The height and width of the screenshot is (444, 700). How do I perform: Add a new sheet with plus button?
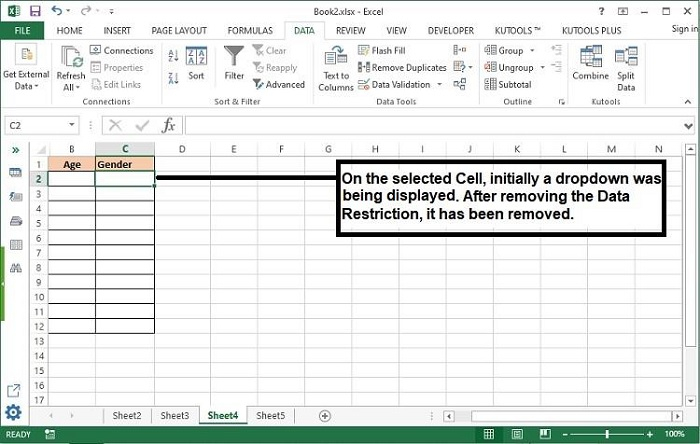[x=325, y=416]
